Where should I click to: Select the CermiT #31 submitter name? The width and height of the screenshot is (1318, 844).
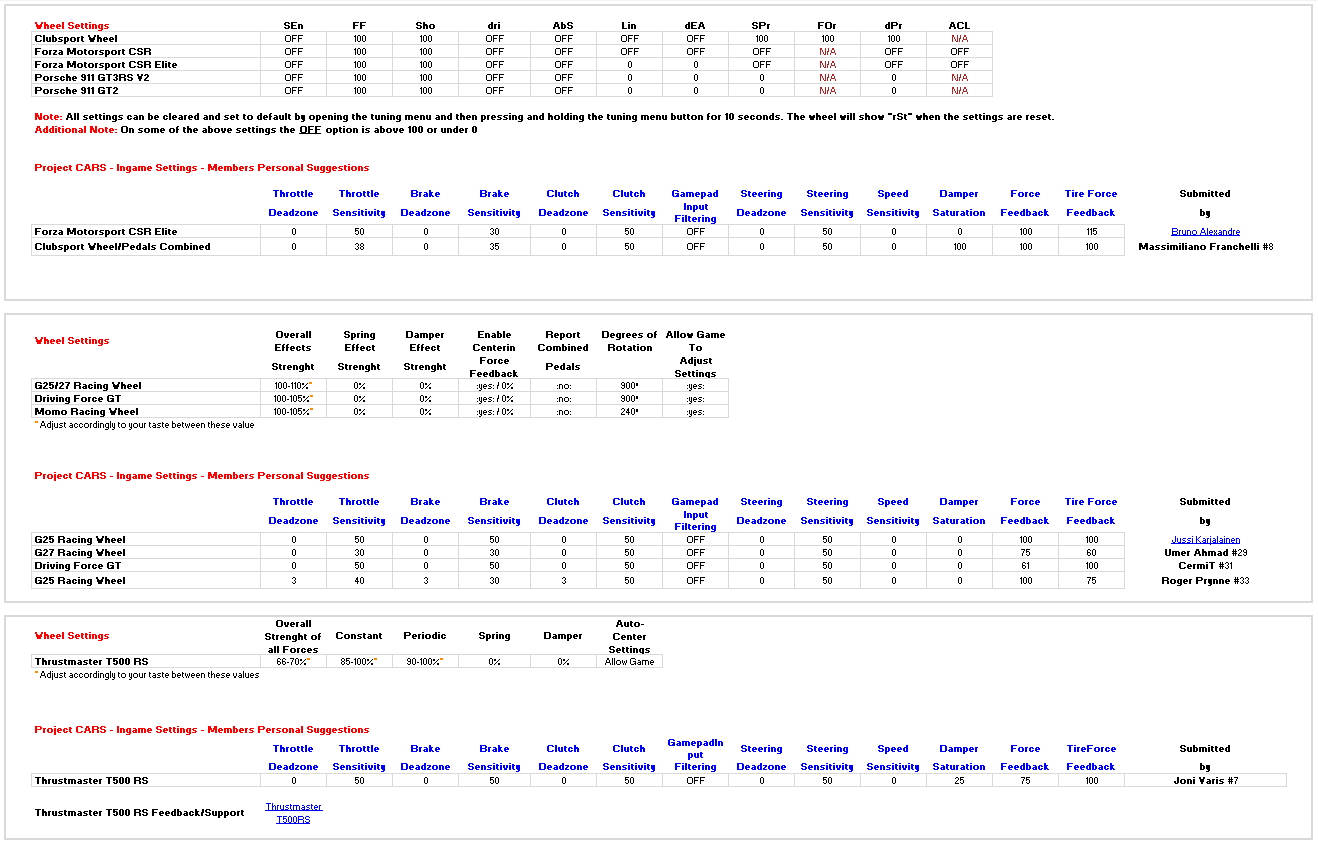1205,566
